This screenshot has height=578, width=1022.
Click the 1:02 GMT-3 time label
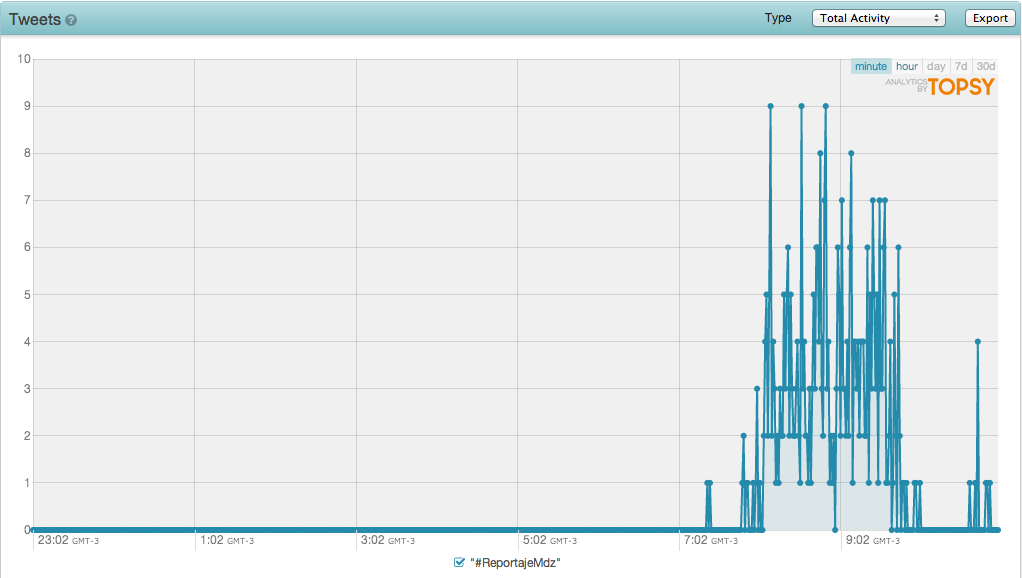pos(227,540)
